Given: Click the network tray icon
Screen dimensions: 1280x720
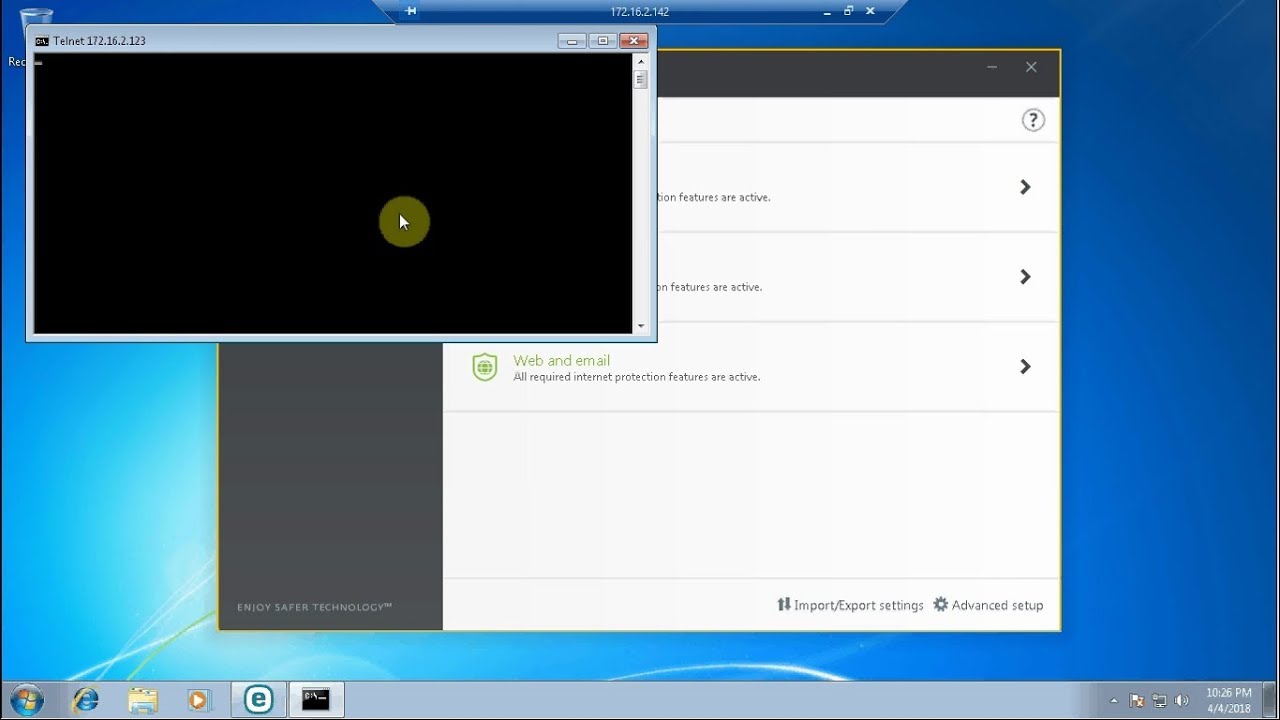Looking at the screenshot, I should (x=1159, y=701).
